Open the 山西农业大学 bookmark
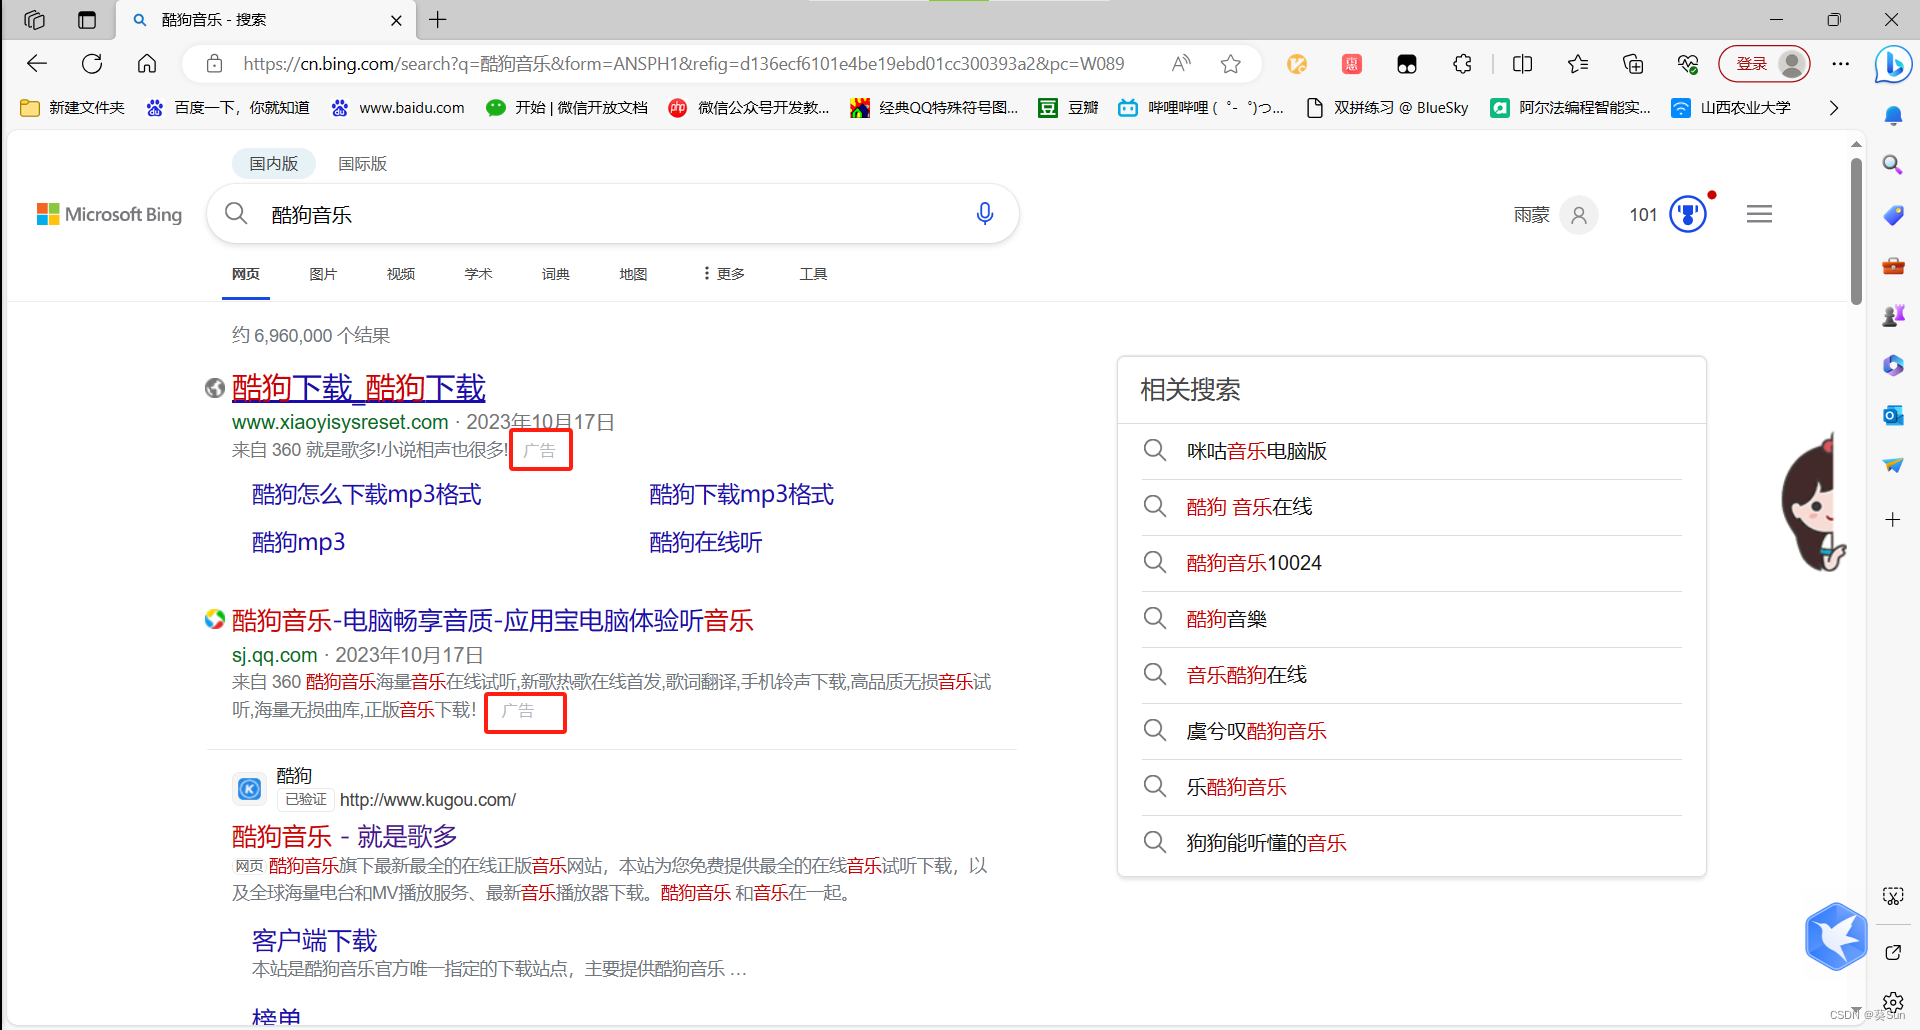The image size is (1920, 1030). 1732,107
